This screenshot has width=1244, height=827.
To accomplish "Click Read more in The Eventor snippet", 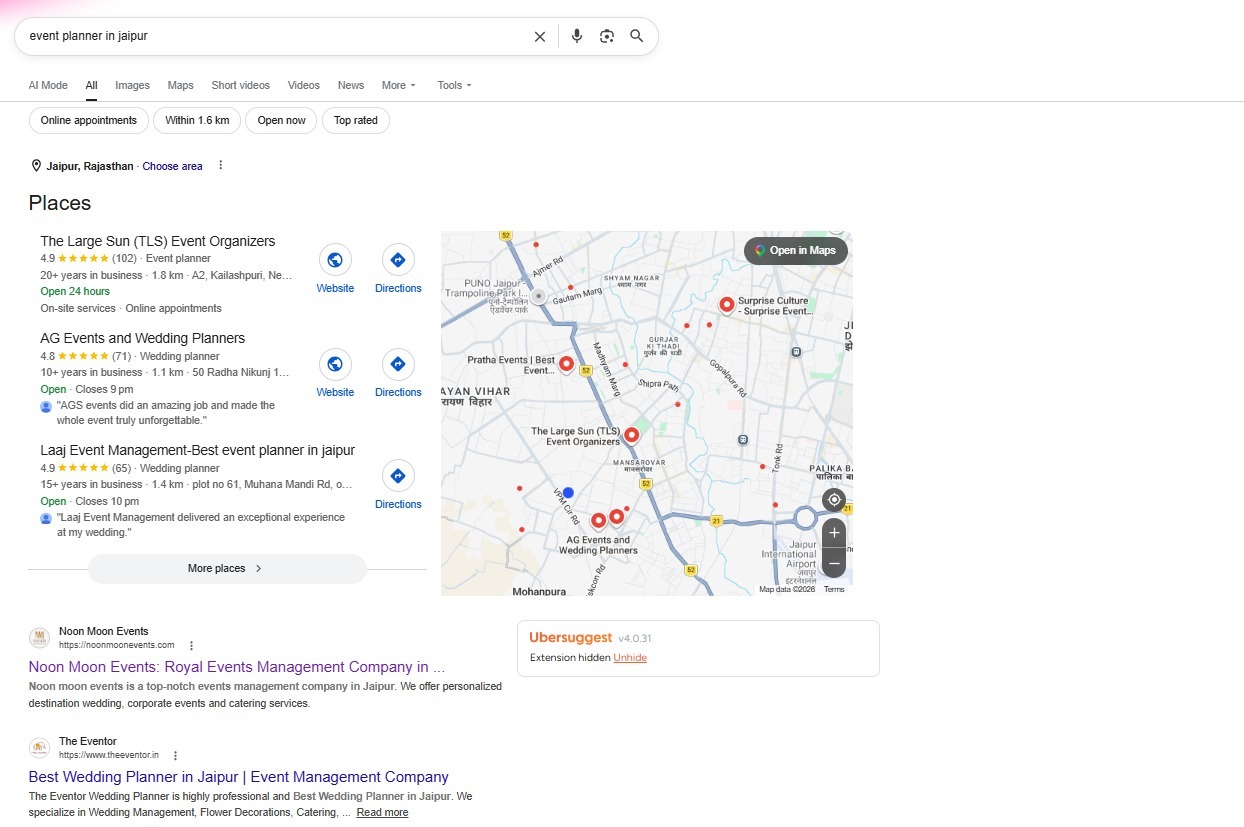I will point(382,812).
